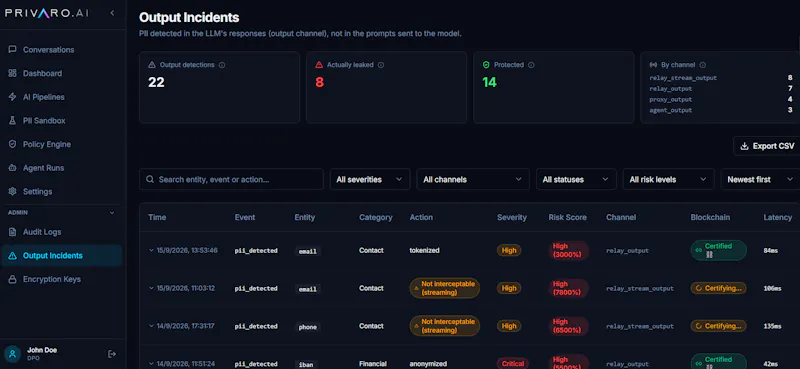Click the Privaro.AI logo
Viewport: 800px width, 369px height.
point(46,13)
